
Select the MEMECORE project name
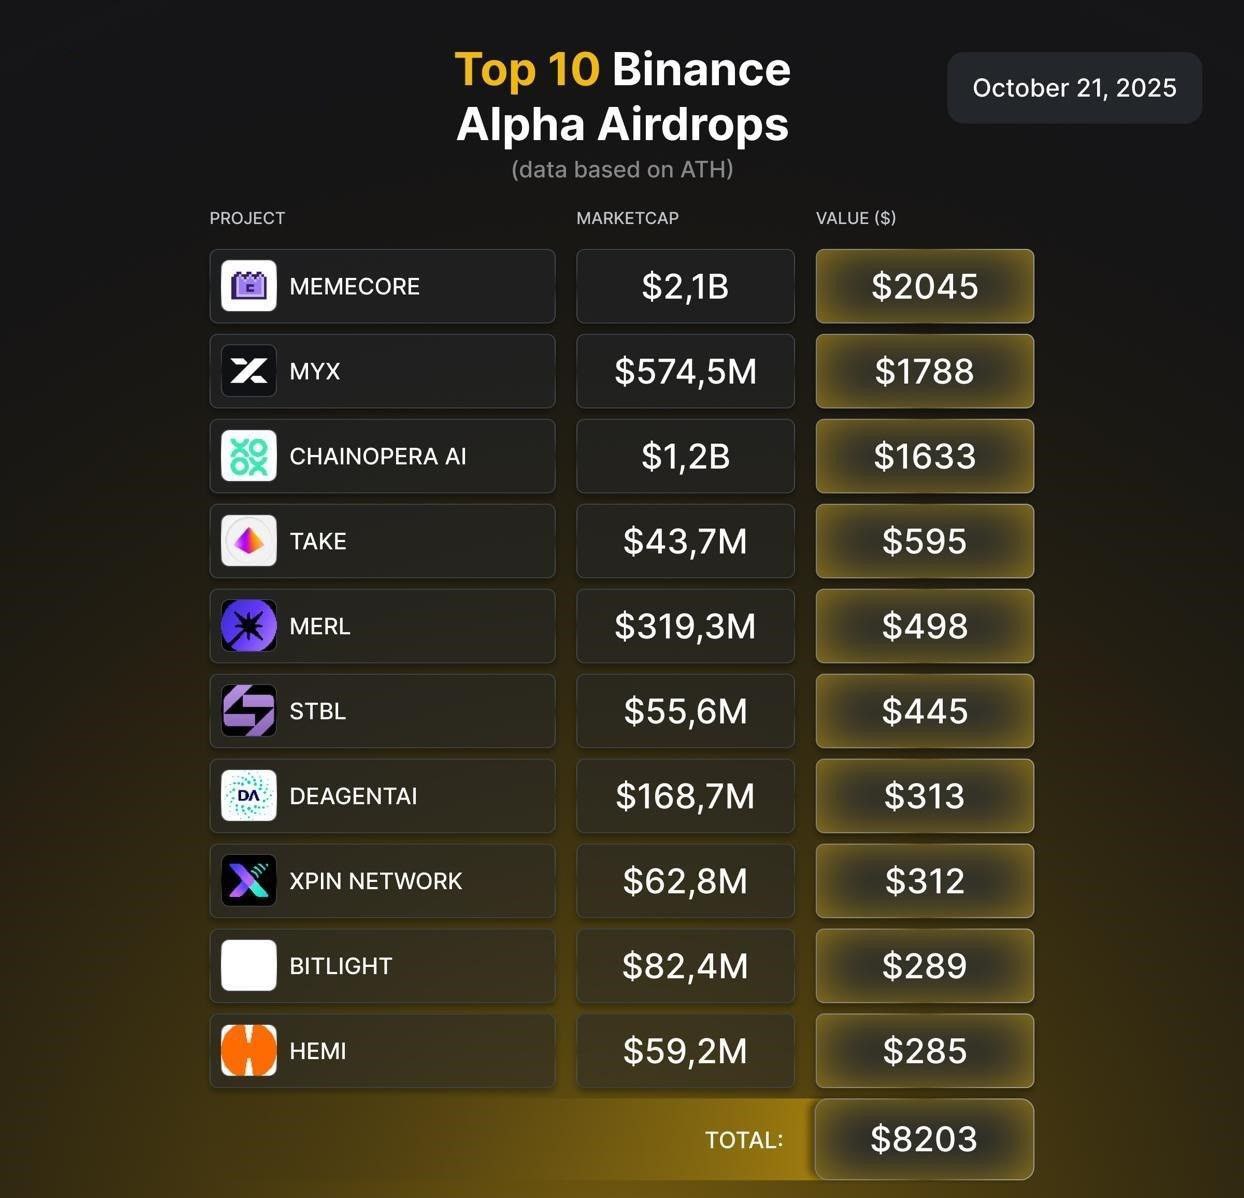click(354, 287)
